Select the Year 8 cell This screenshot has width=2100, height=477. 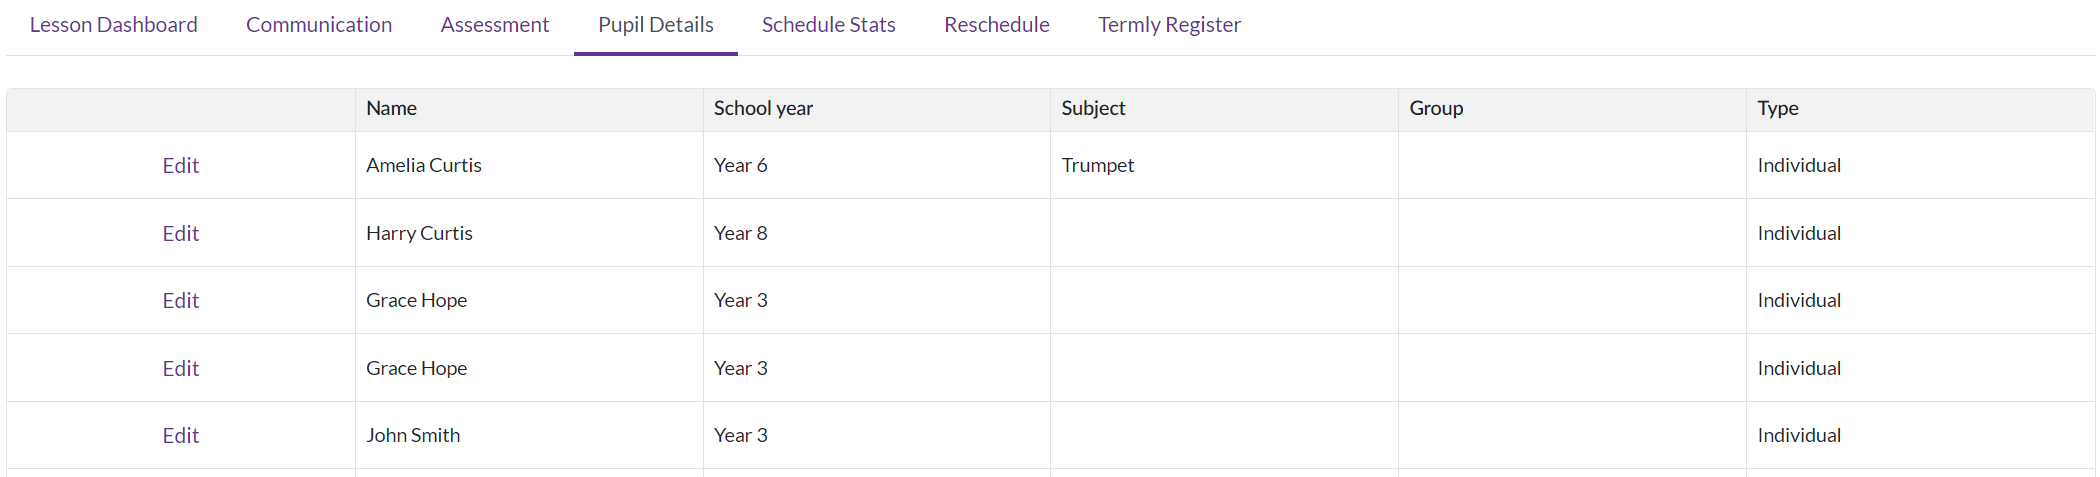(x=877, y=234)
